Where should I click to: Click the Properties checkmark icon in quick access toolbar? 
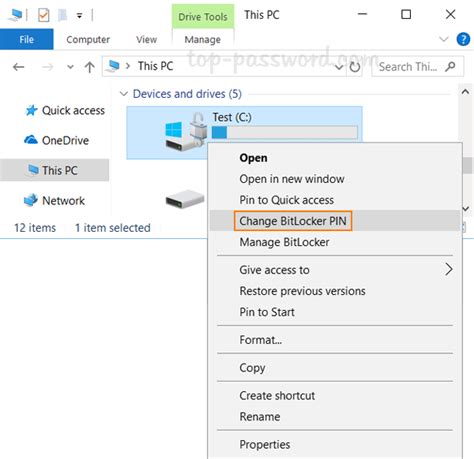click(x=44, y=15)
